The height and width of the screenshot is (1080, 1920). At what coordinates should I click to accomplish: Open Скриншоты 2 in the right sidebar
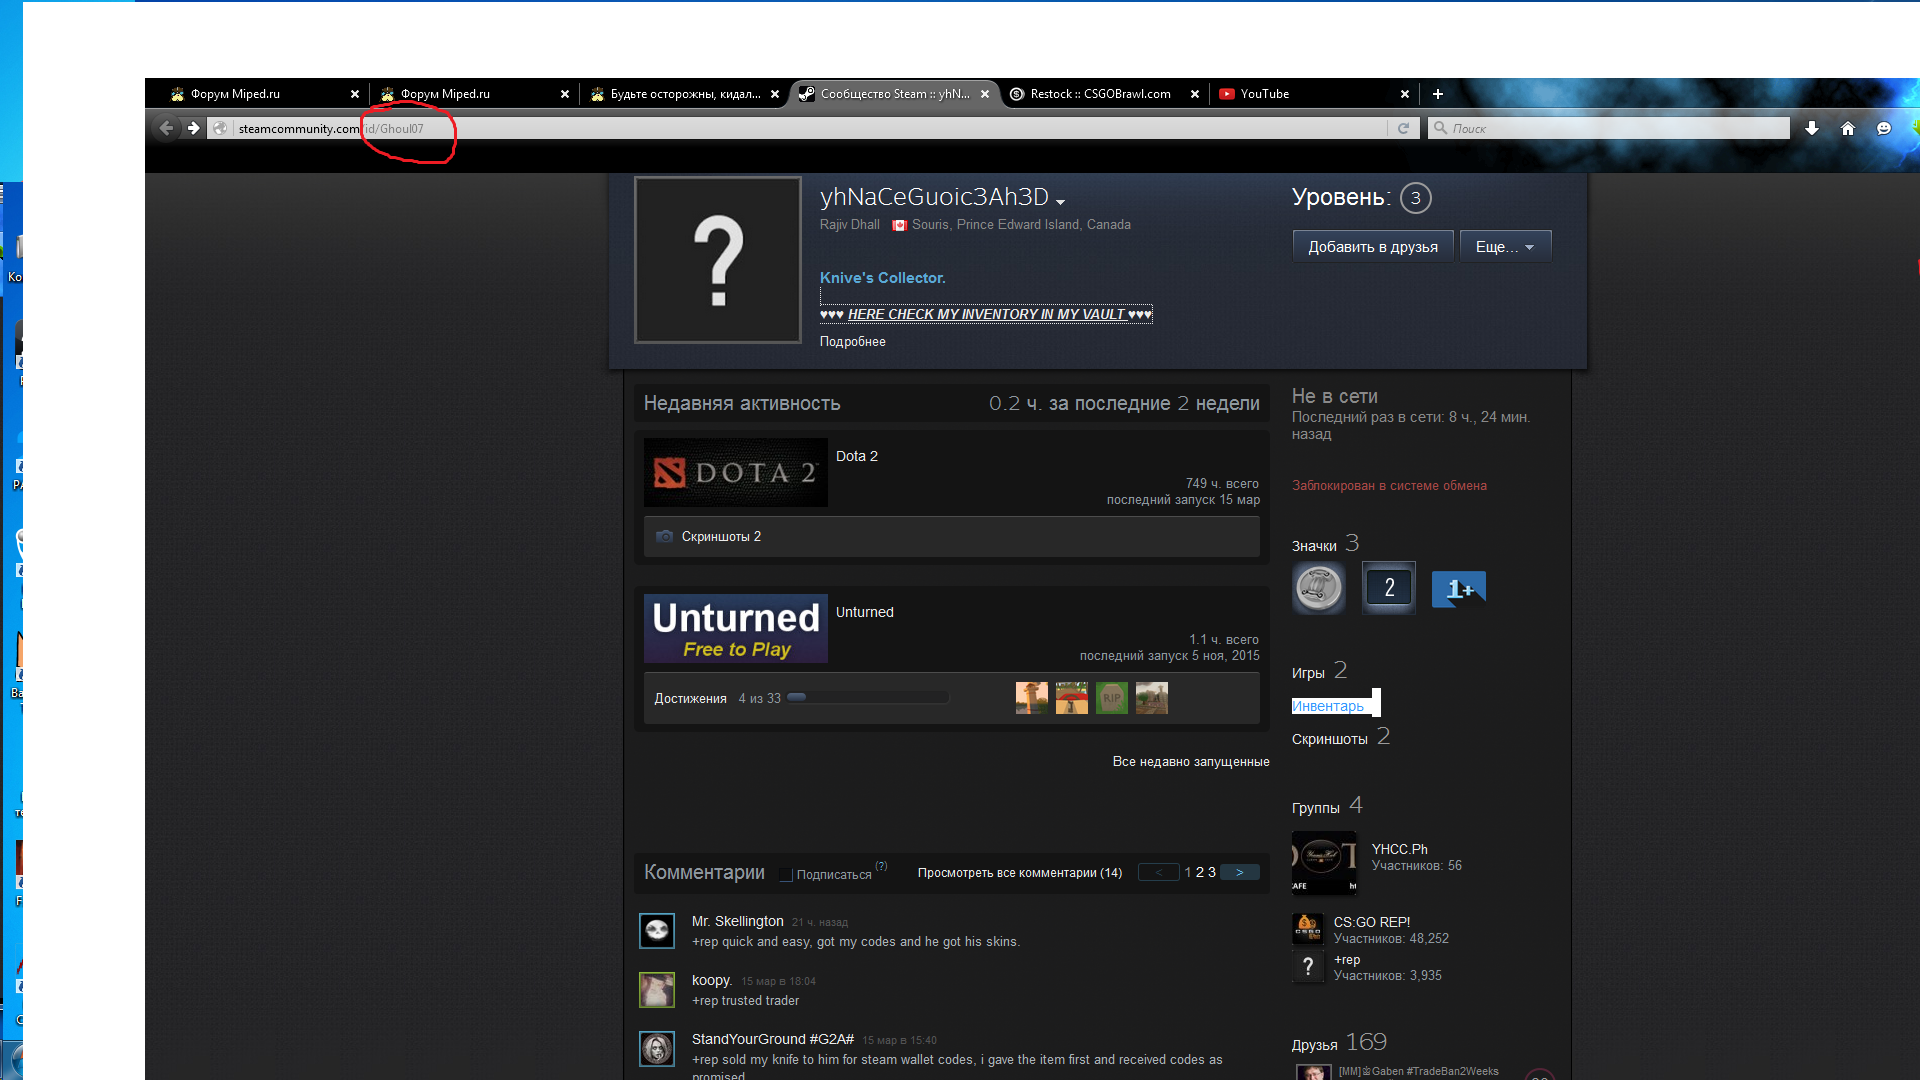[x=1341, y=738]
